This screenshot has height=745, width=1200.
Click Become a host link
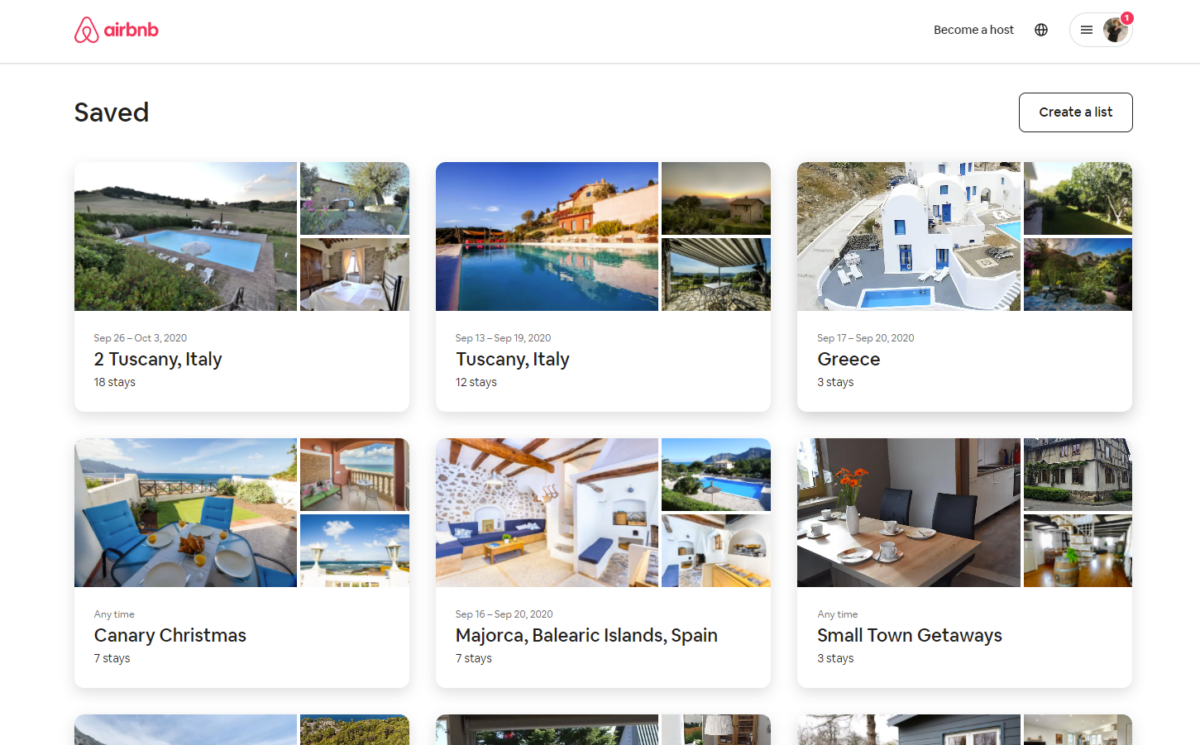[x=973, y=30]
